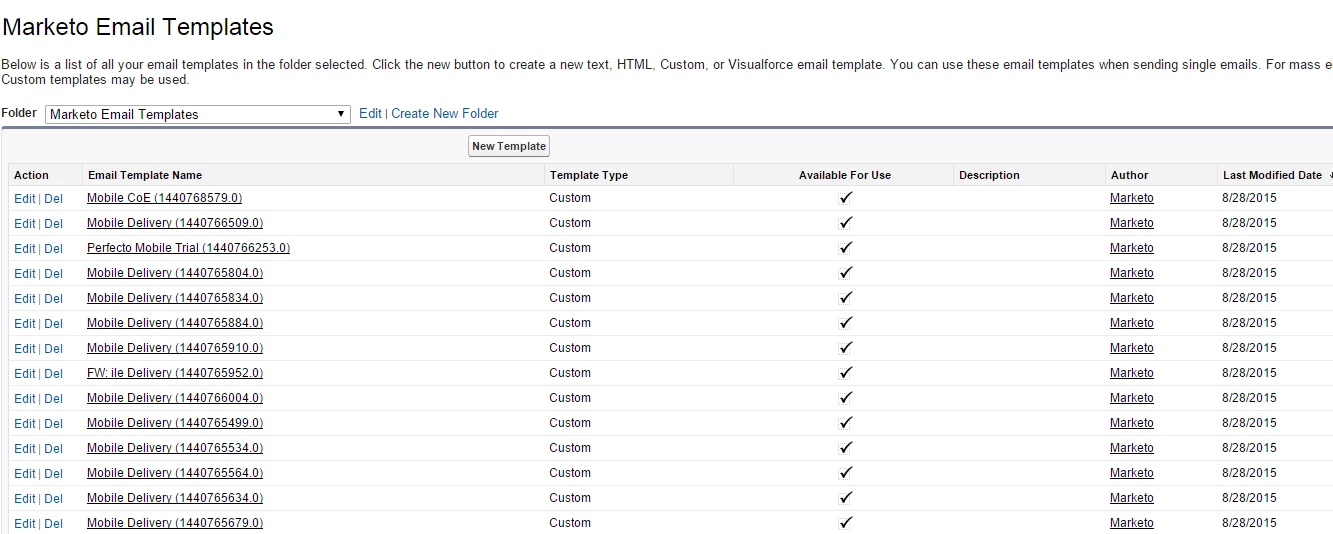Image resolution: width=1333 pixels, height=534 pixels.
Task: Select the Custom type cell in Perfecto Mobile Trial row
Action: click(570, 248)
